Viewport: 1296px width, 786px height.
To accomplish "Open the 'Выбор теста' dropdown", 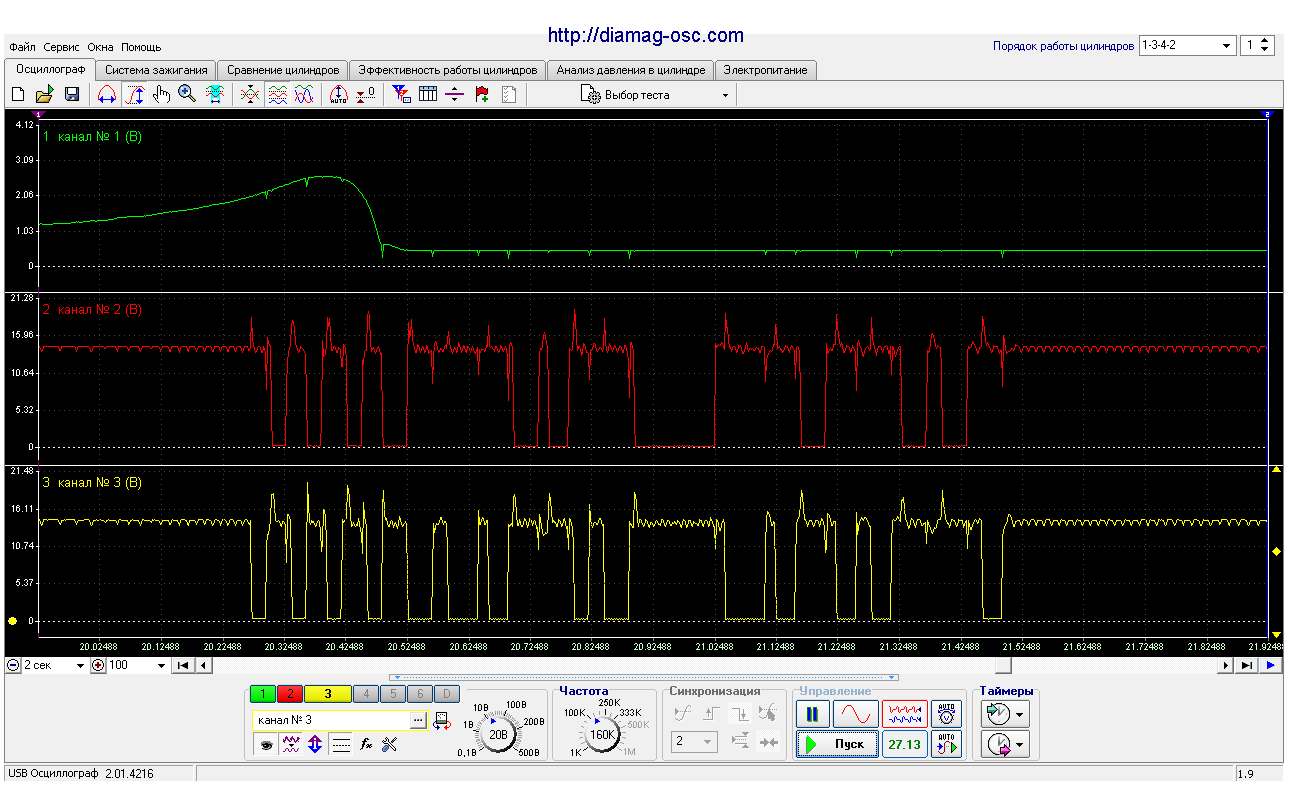I will [x=656, y=95].
